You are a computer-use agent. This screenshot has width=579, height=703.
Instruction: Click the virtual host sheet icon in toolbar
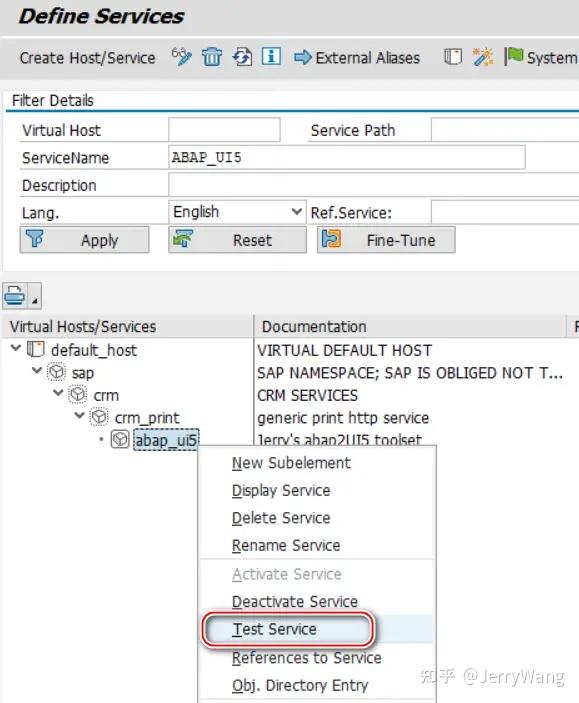(x=453, y=57)
